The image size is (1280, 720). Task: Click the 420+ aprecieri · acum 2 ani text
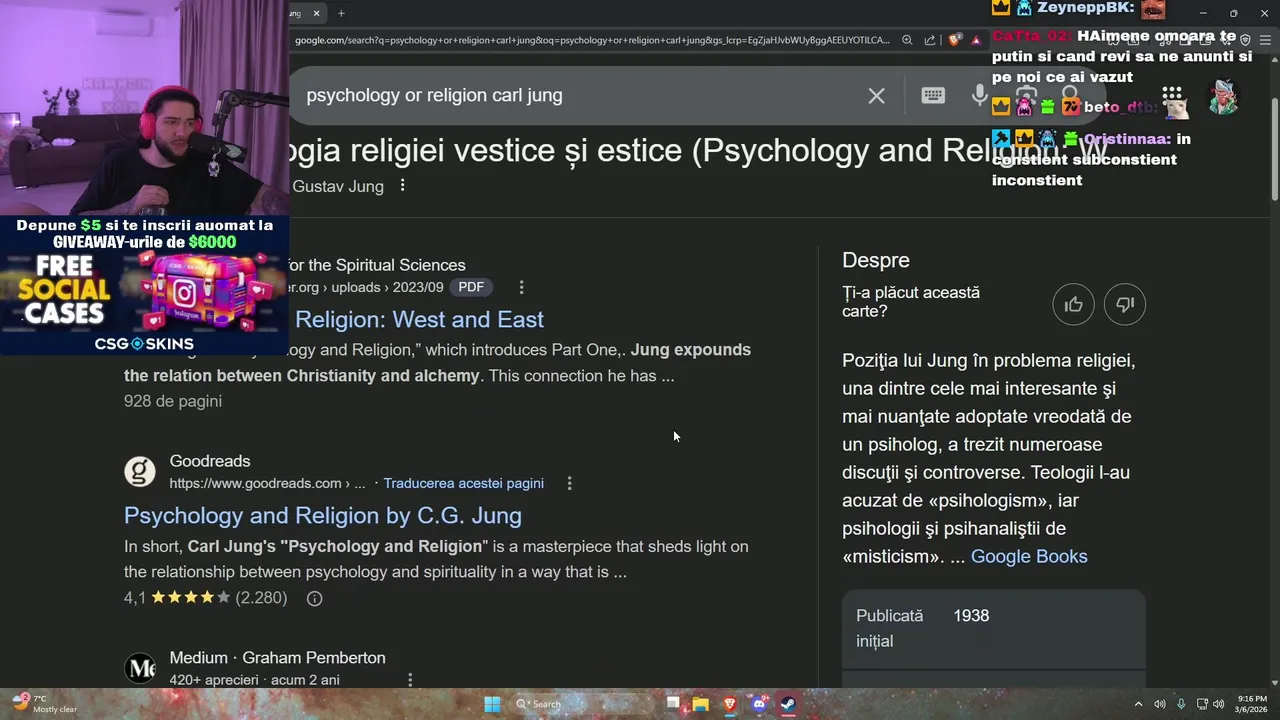[x=254, y=680]
